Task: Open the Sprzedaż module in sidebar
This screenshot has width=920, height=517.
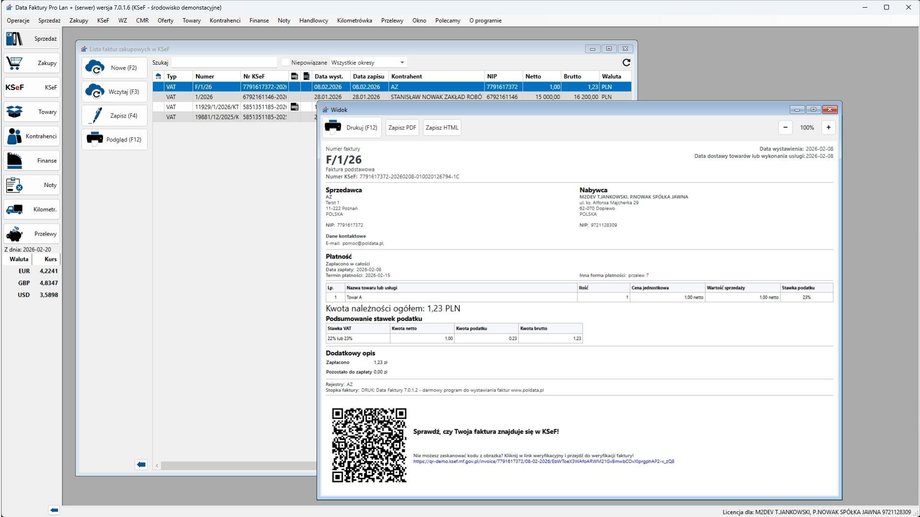Action: point(31,39)
